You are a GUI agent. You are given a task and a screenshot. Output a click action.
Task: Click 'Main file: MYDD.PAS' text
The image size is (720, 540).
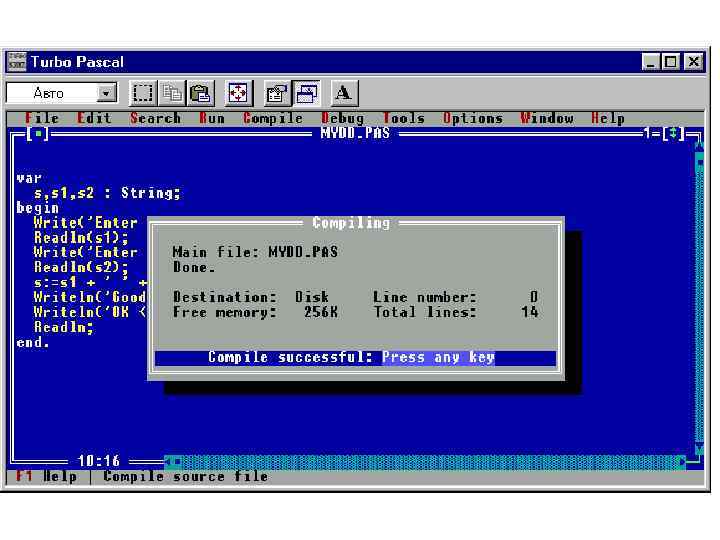click(255, 252)
